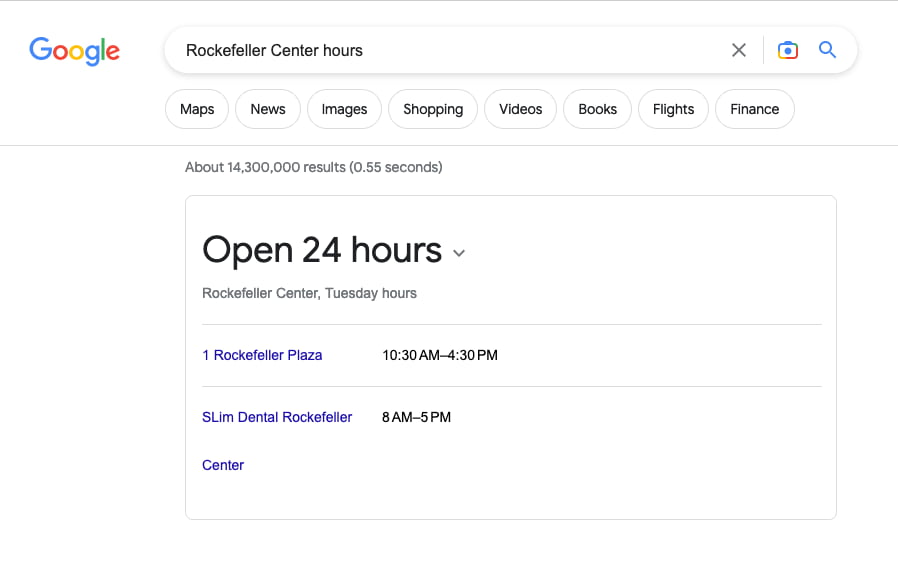Image resolution: width=898 pixels, height=562 pixels.
Task: Switch to Maps results
Action: tap(197, 109)
